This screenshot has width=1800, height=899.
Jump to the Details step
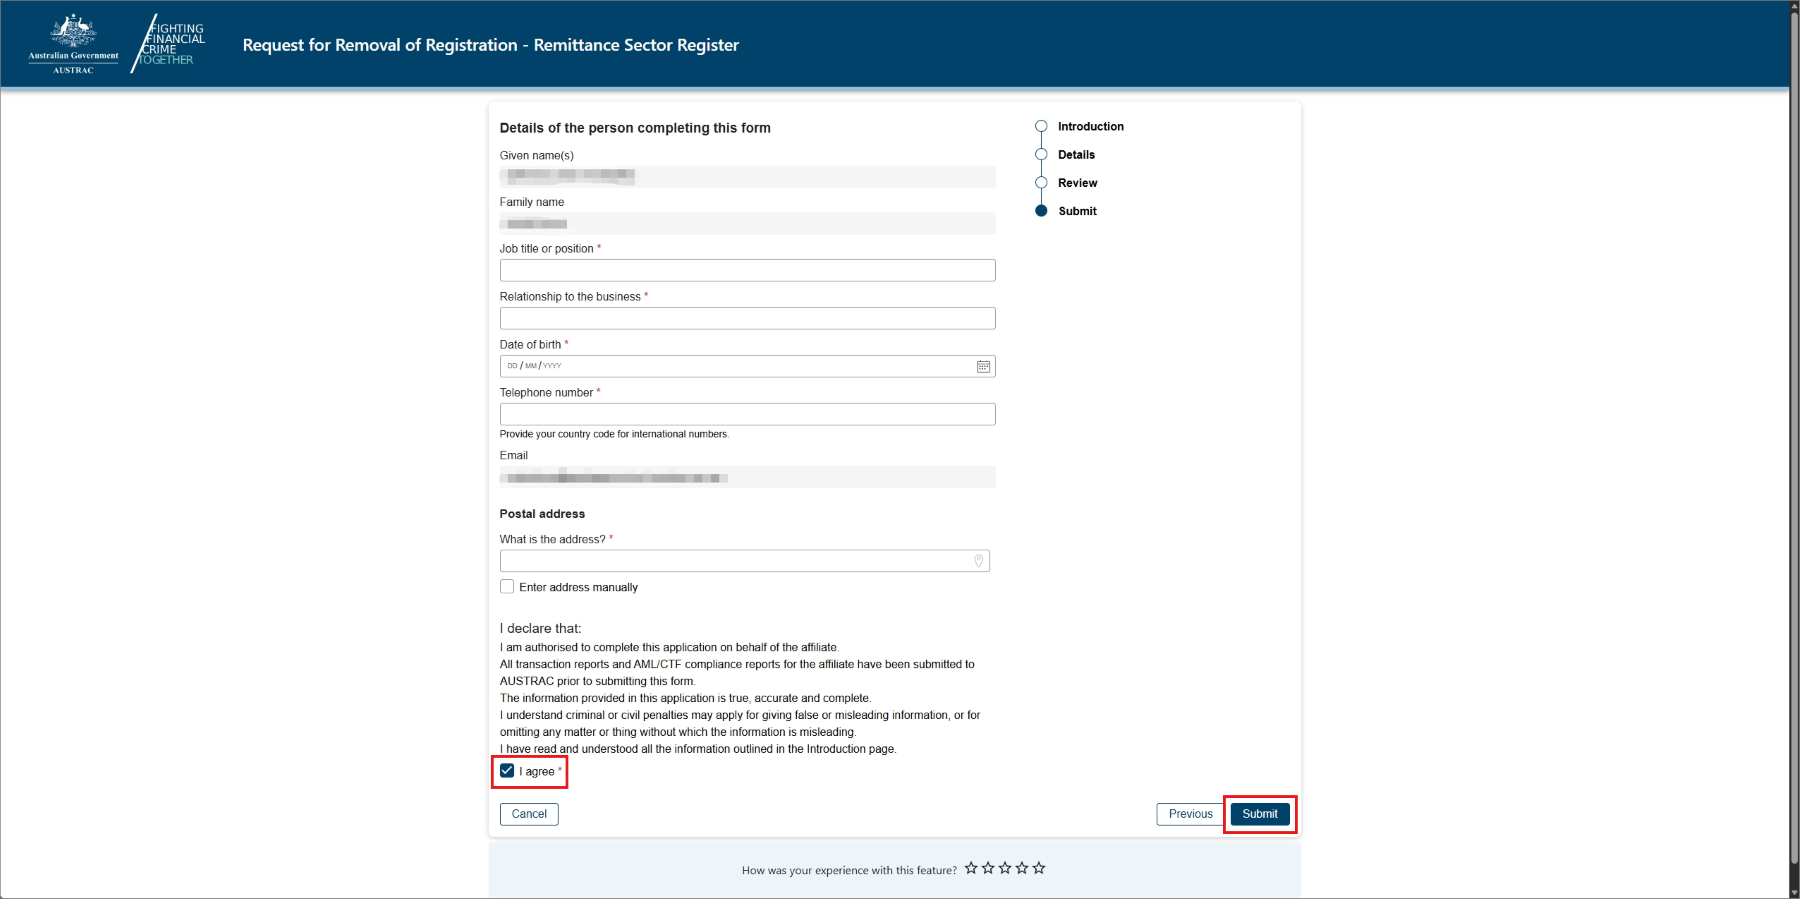coord(1076,155)
